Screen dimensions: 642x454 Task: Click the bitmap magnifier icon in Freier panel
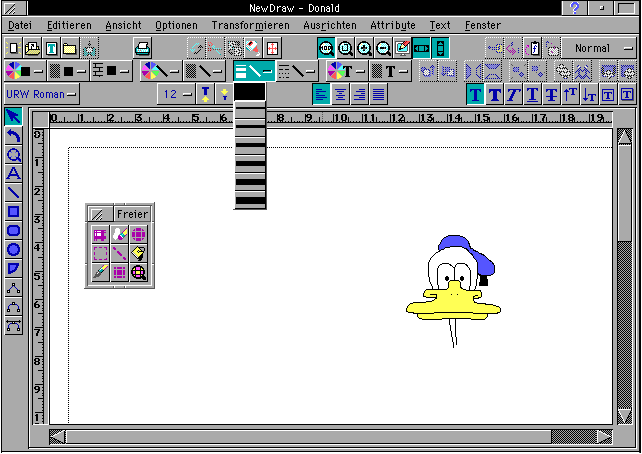tap(139, 272)
